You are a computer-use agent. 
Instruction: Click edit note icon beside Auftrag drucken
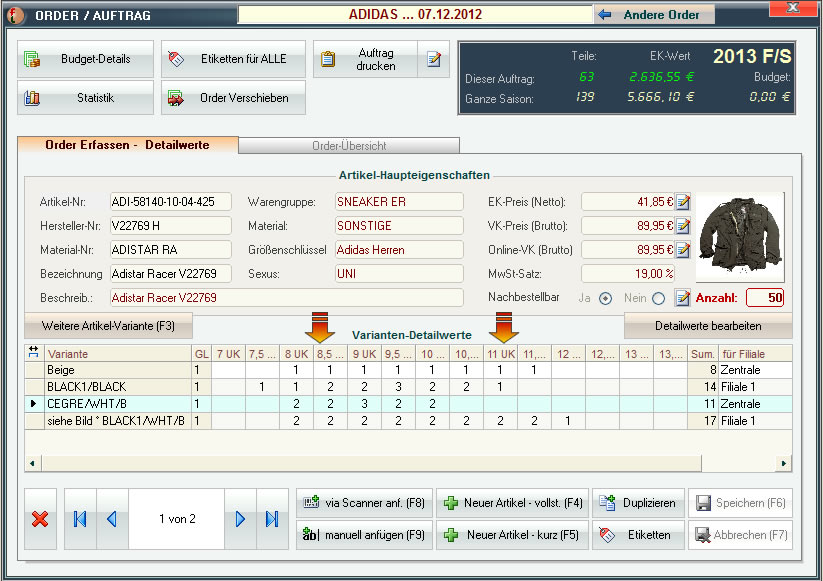pos(434,59)
